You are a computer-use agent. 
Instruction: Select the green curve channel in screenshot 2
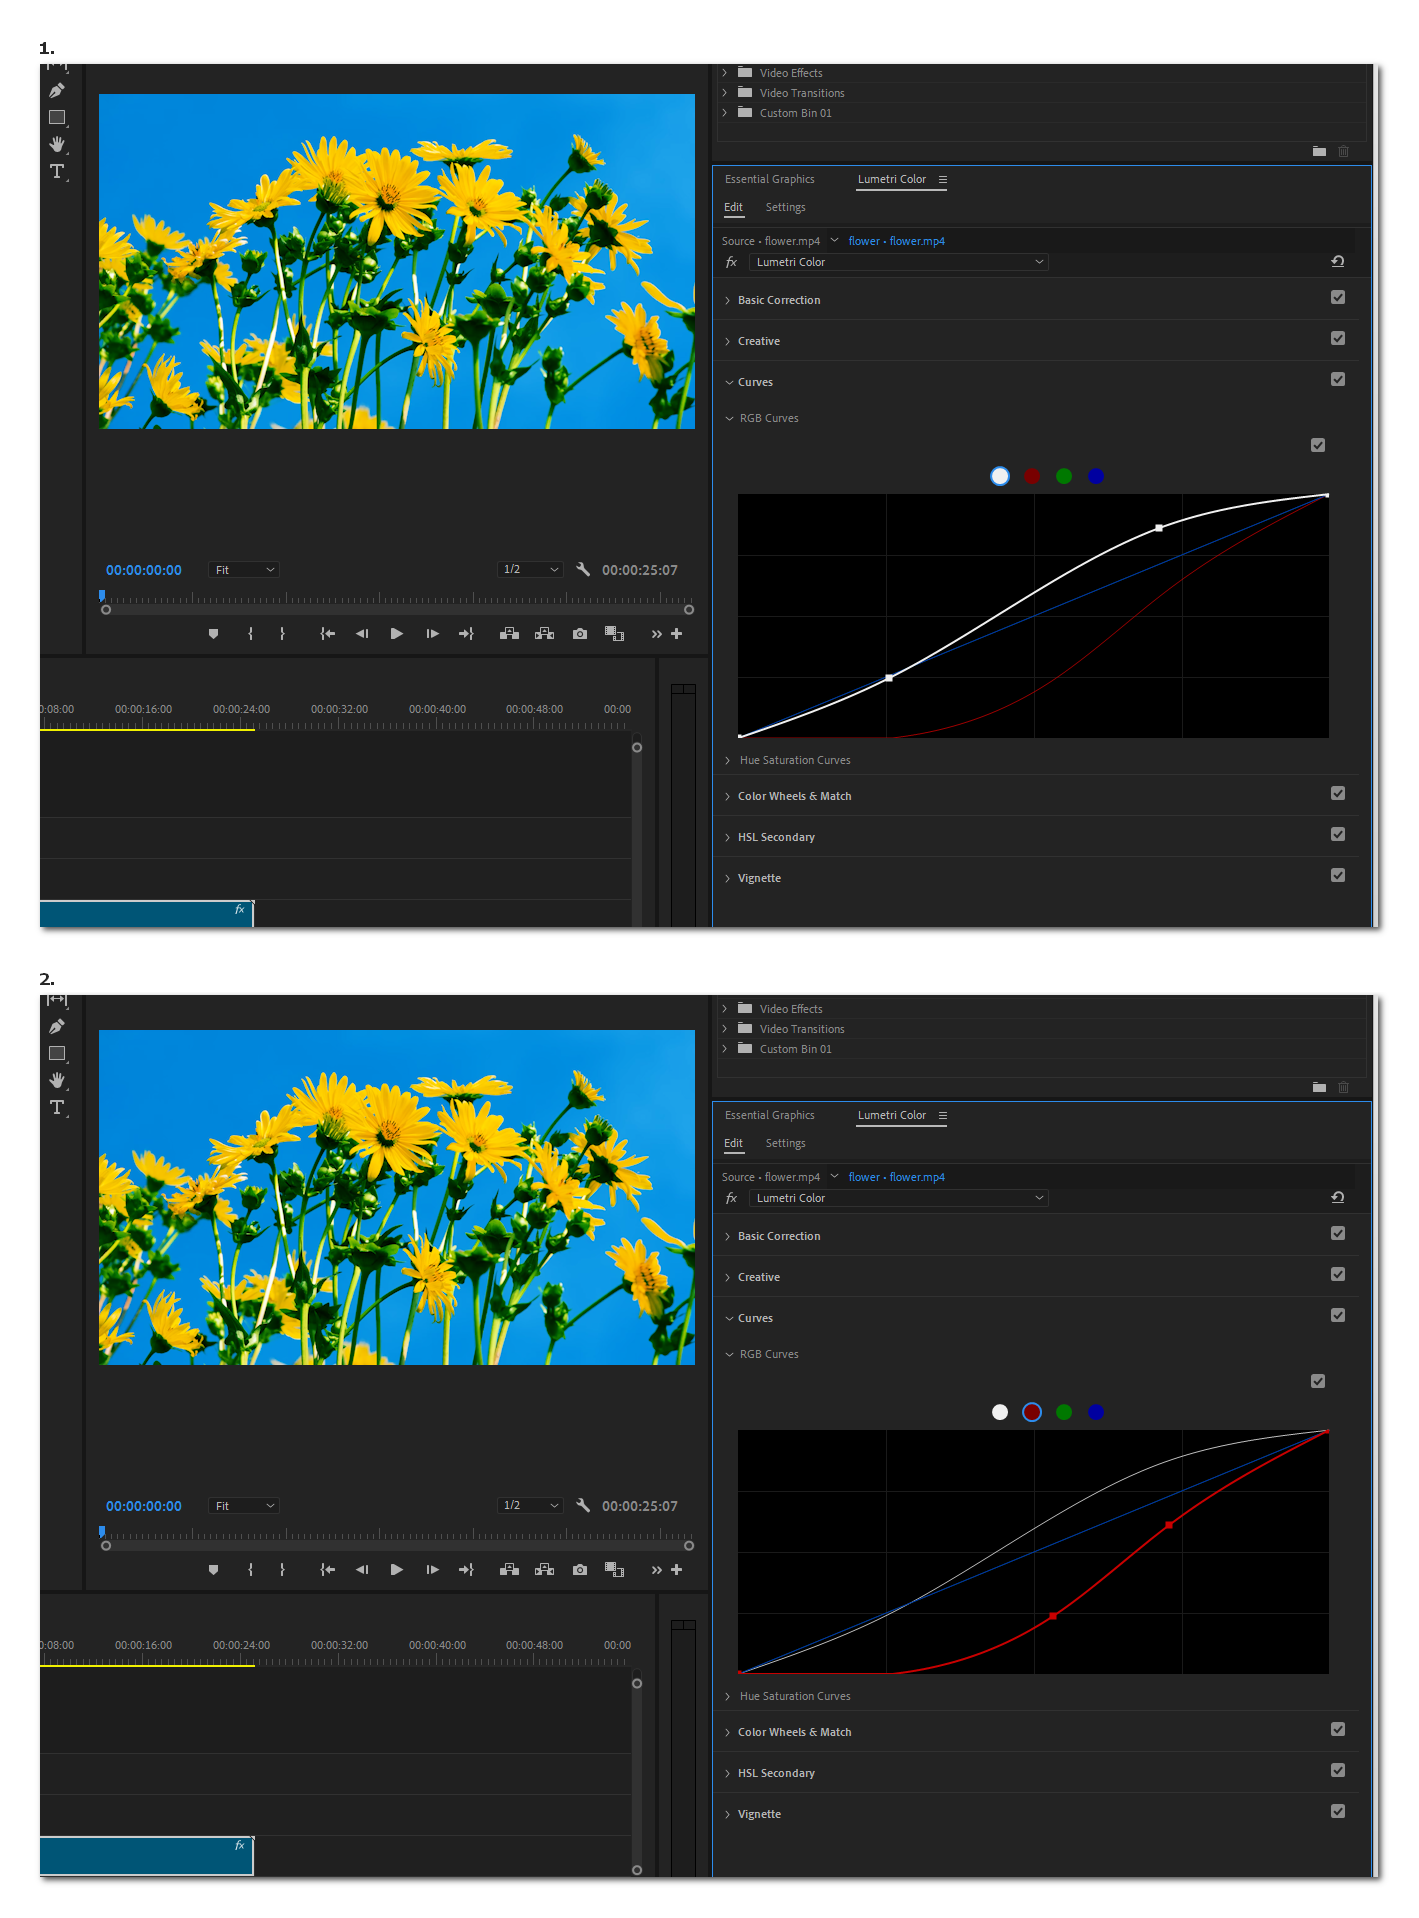1064,1412
